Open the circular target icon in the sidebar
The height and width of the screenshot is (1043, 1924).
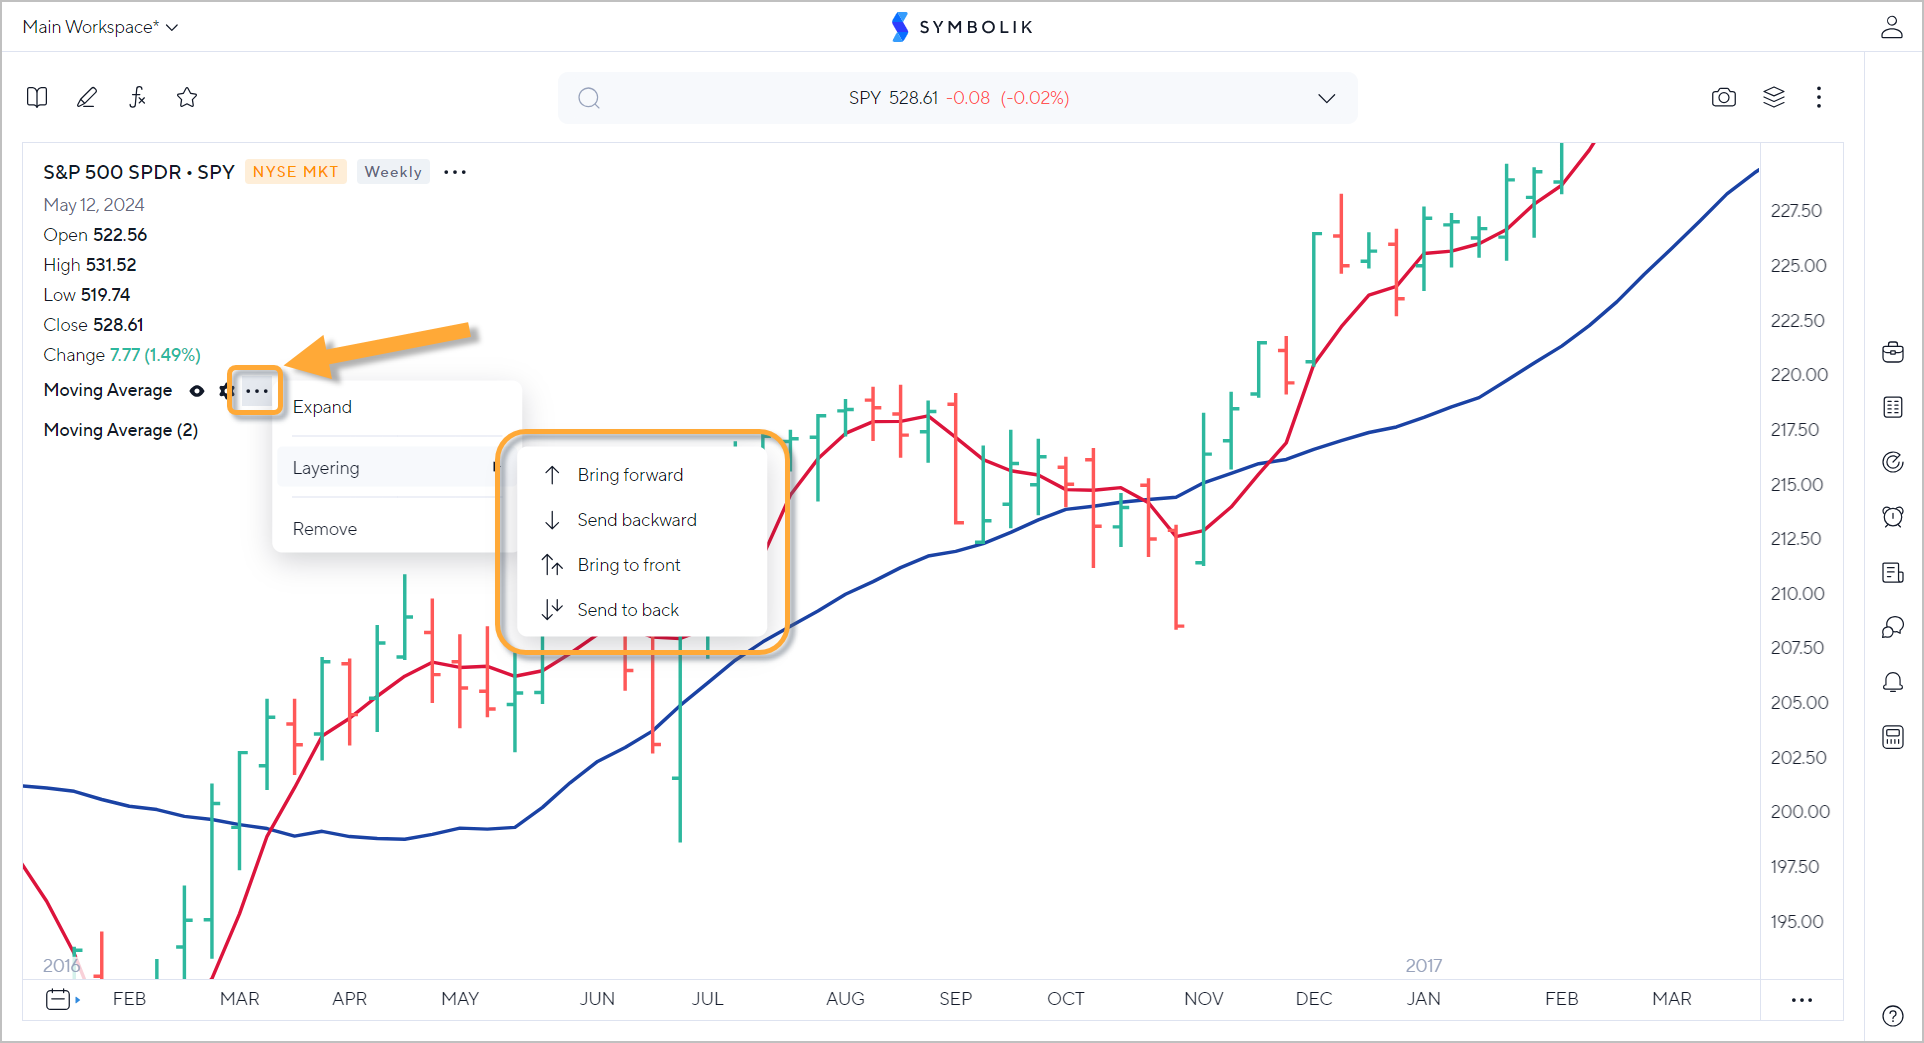coord(1893,462)
